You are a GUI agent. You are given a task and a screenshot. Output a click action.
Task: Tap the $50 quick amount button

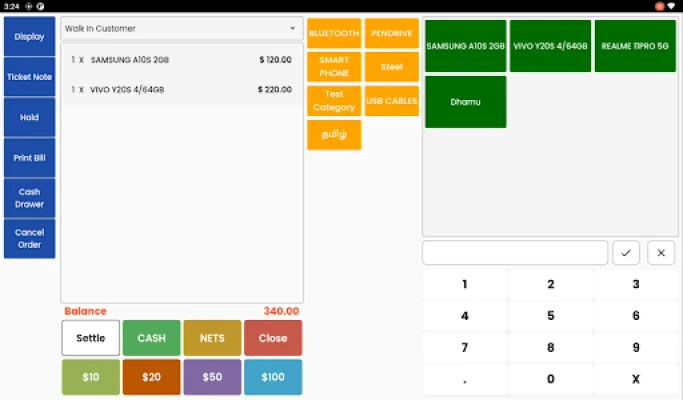(212, 377)
